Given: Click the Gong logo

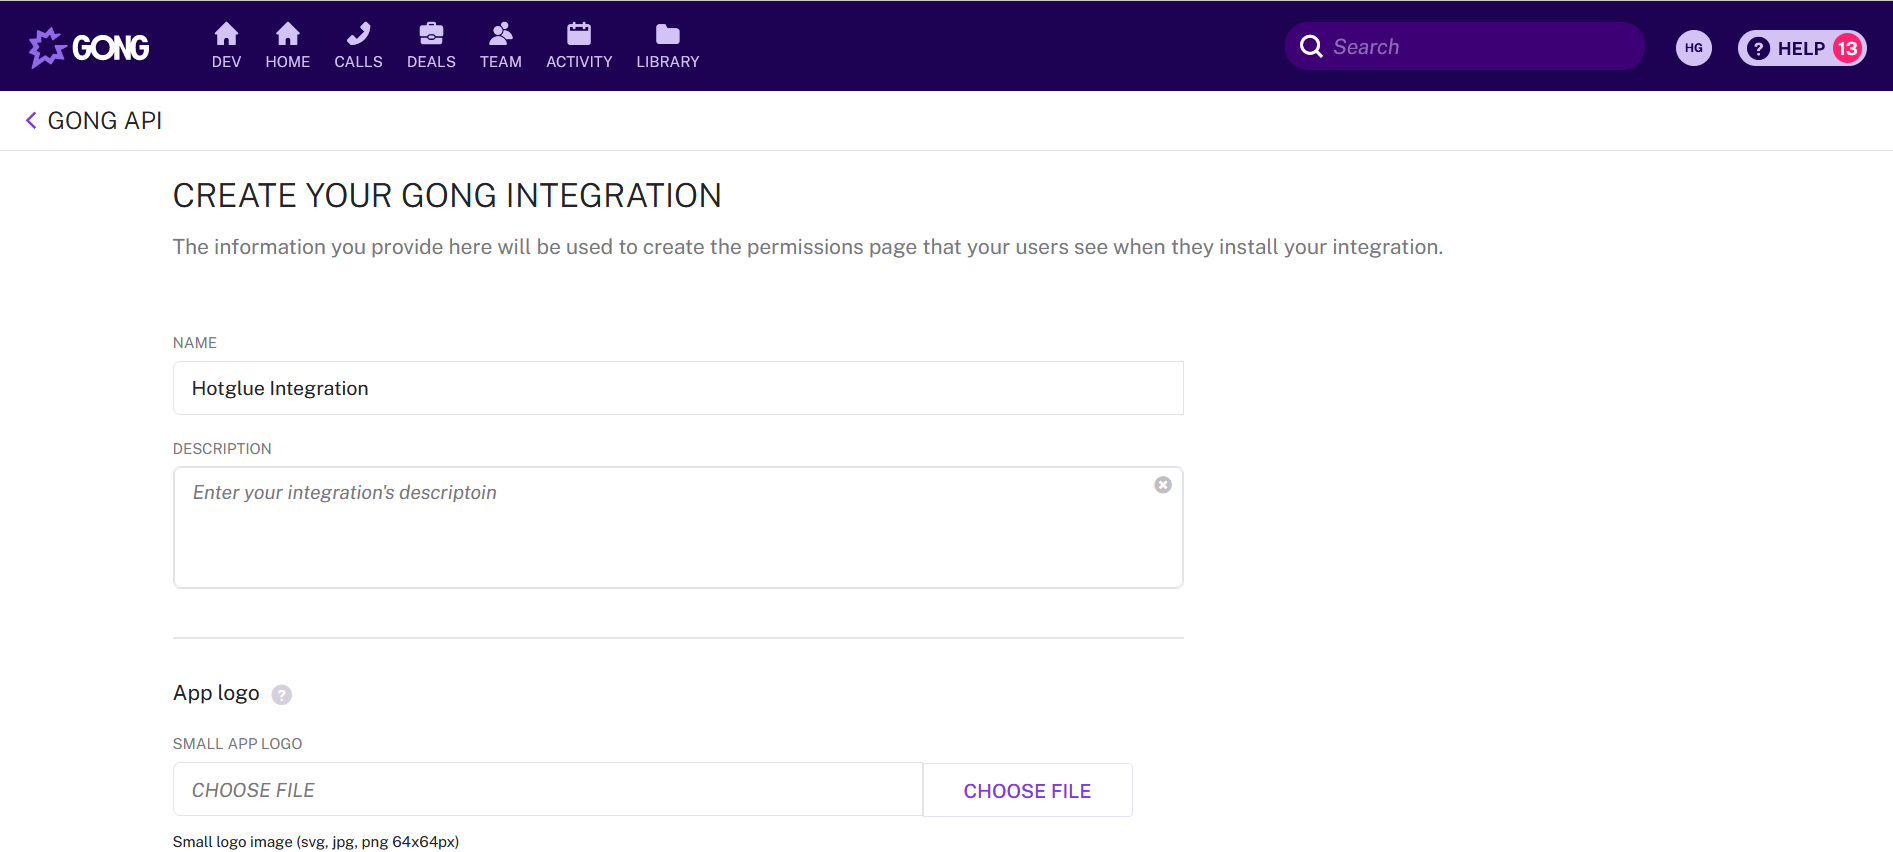Looking at the screenshot, I should [89, 47].
